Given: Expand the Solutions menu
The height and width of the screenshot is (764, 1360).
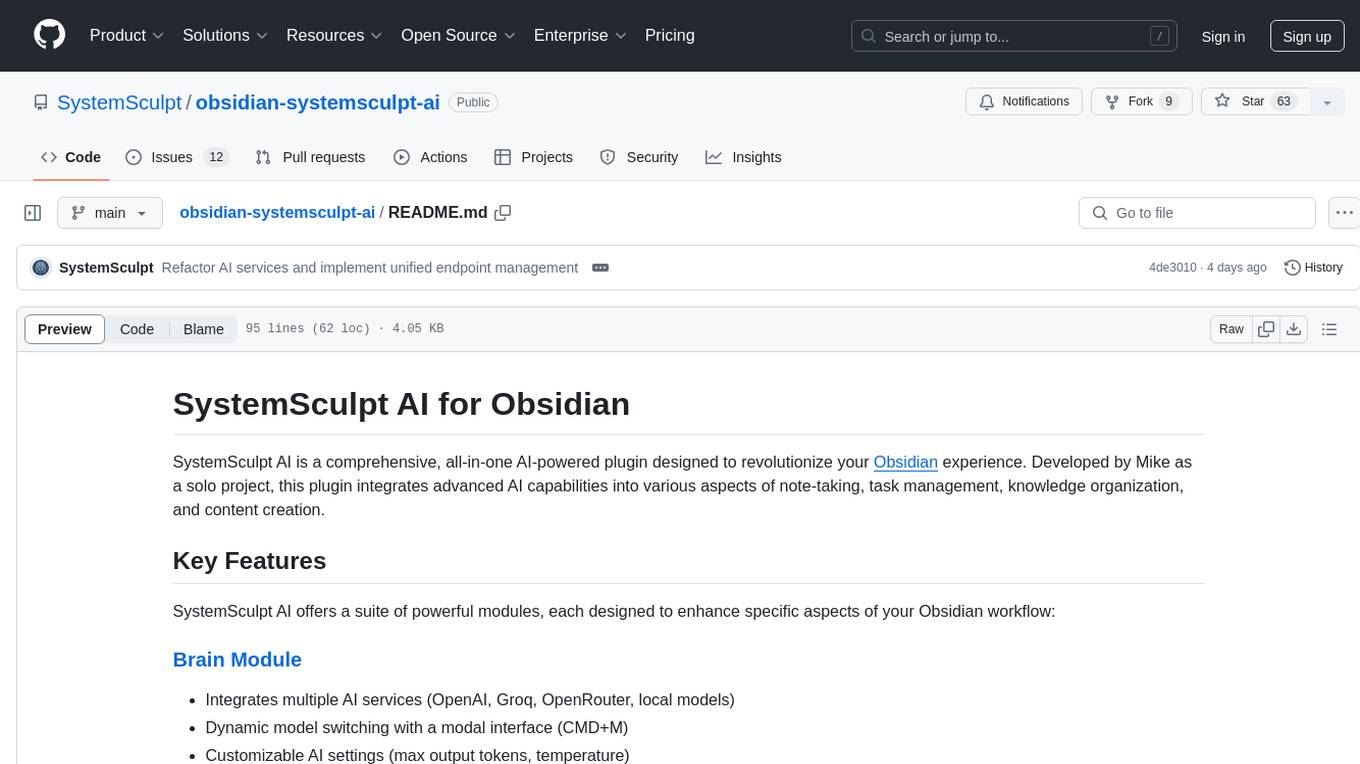Looking at the screenshot, I should click(x=225, y=35).
